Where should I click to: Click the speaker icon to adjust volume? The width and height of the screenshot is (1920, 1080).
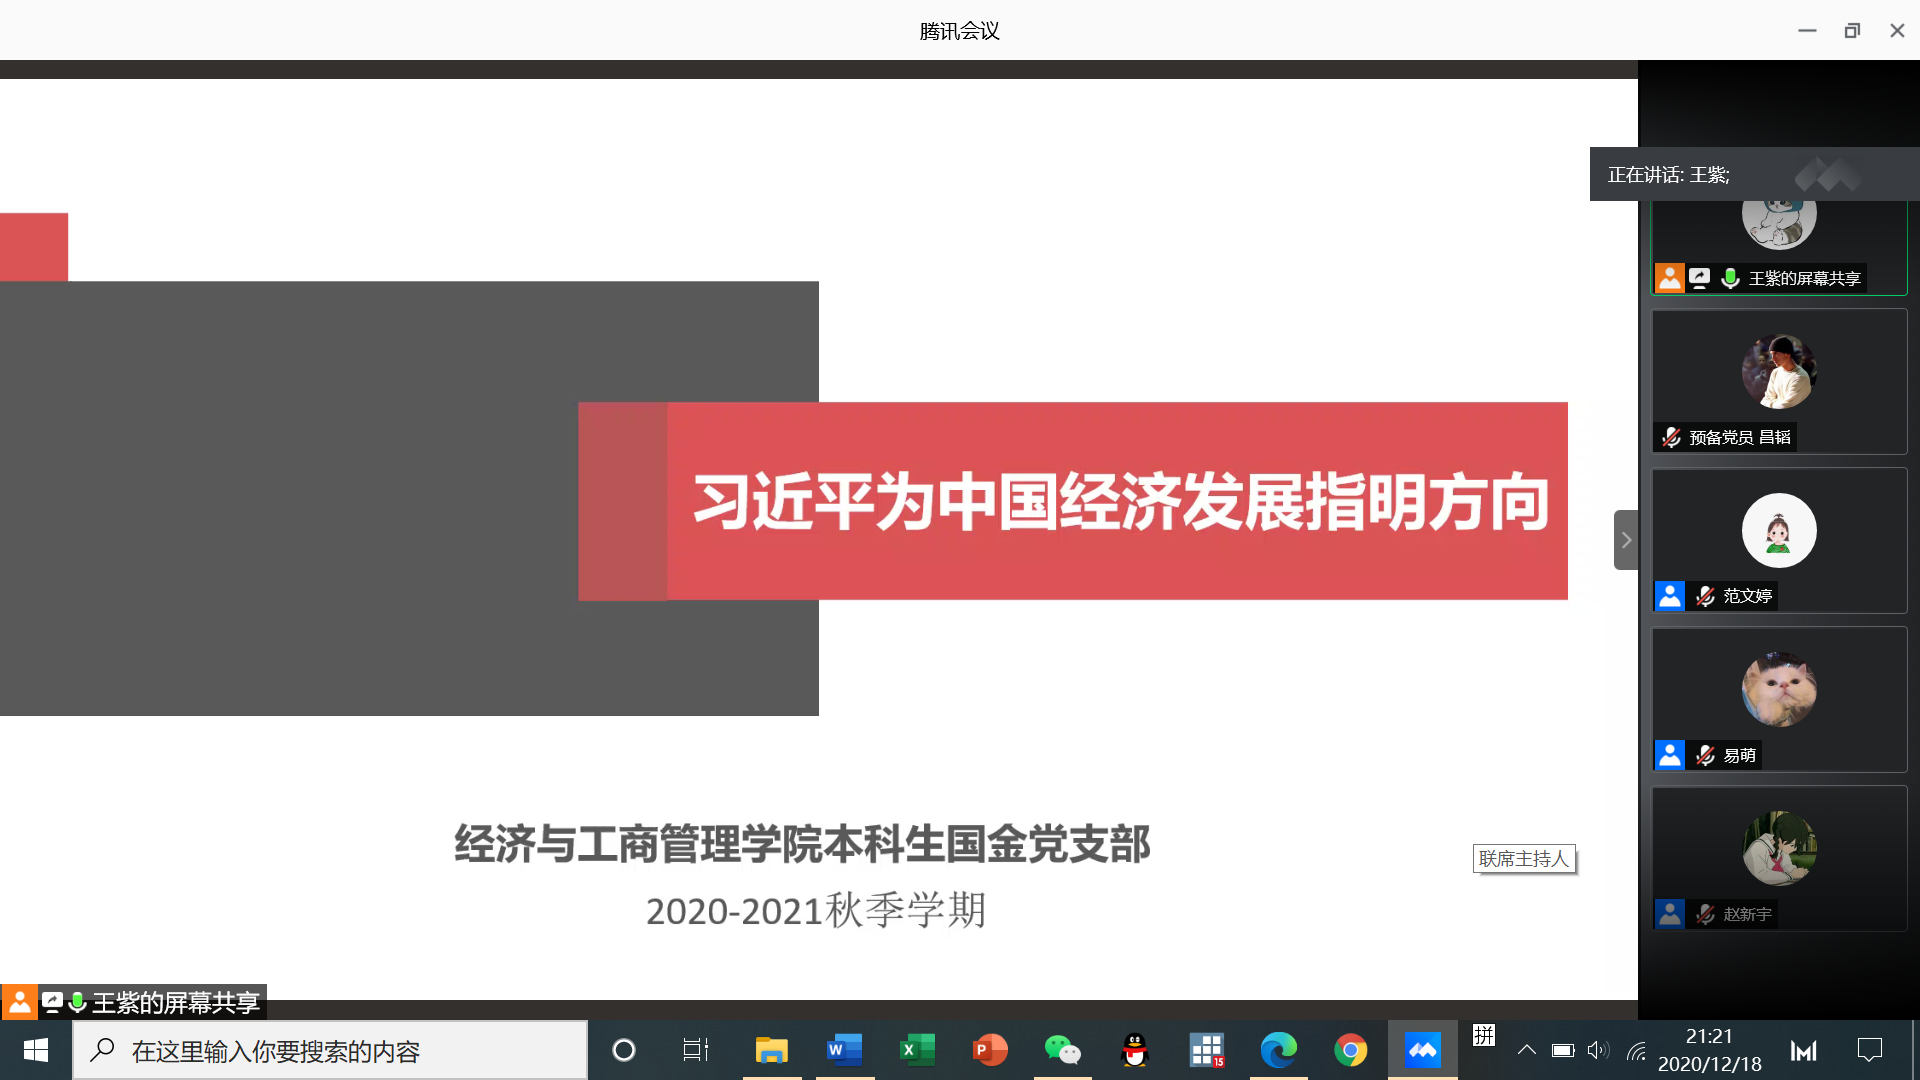pos(1597,1050)
